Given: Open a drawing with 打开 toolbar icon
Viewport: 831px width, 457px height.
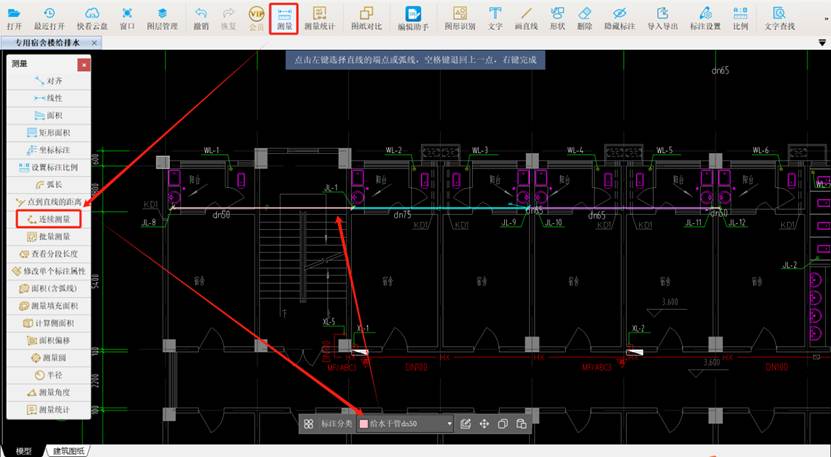Looking at the screenshot, I should 14,18.
